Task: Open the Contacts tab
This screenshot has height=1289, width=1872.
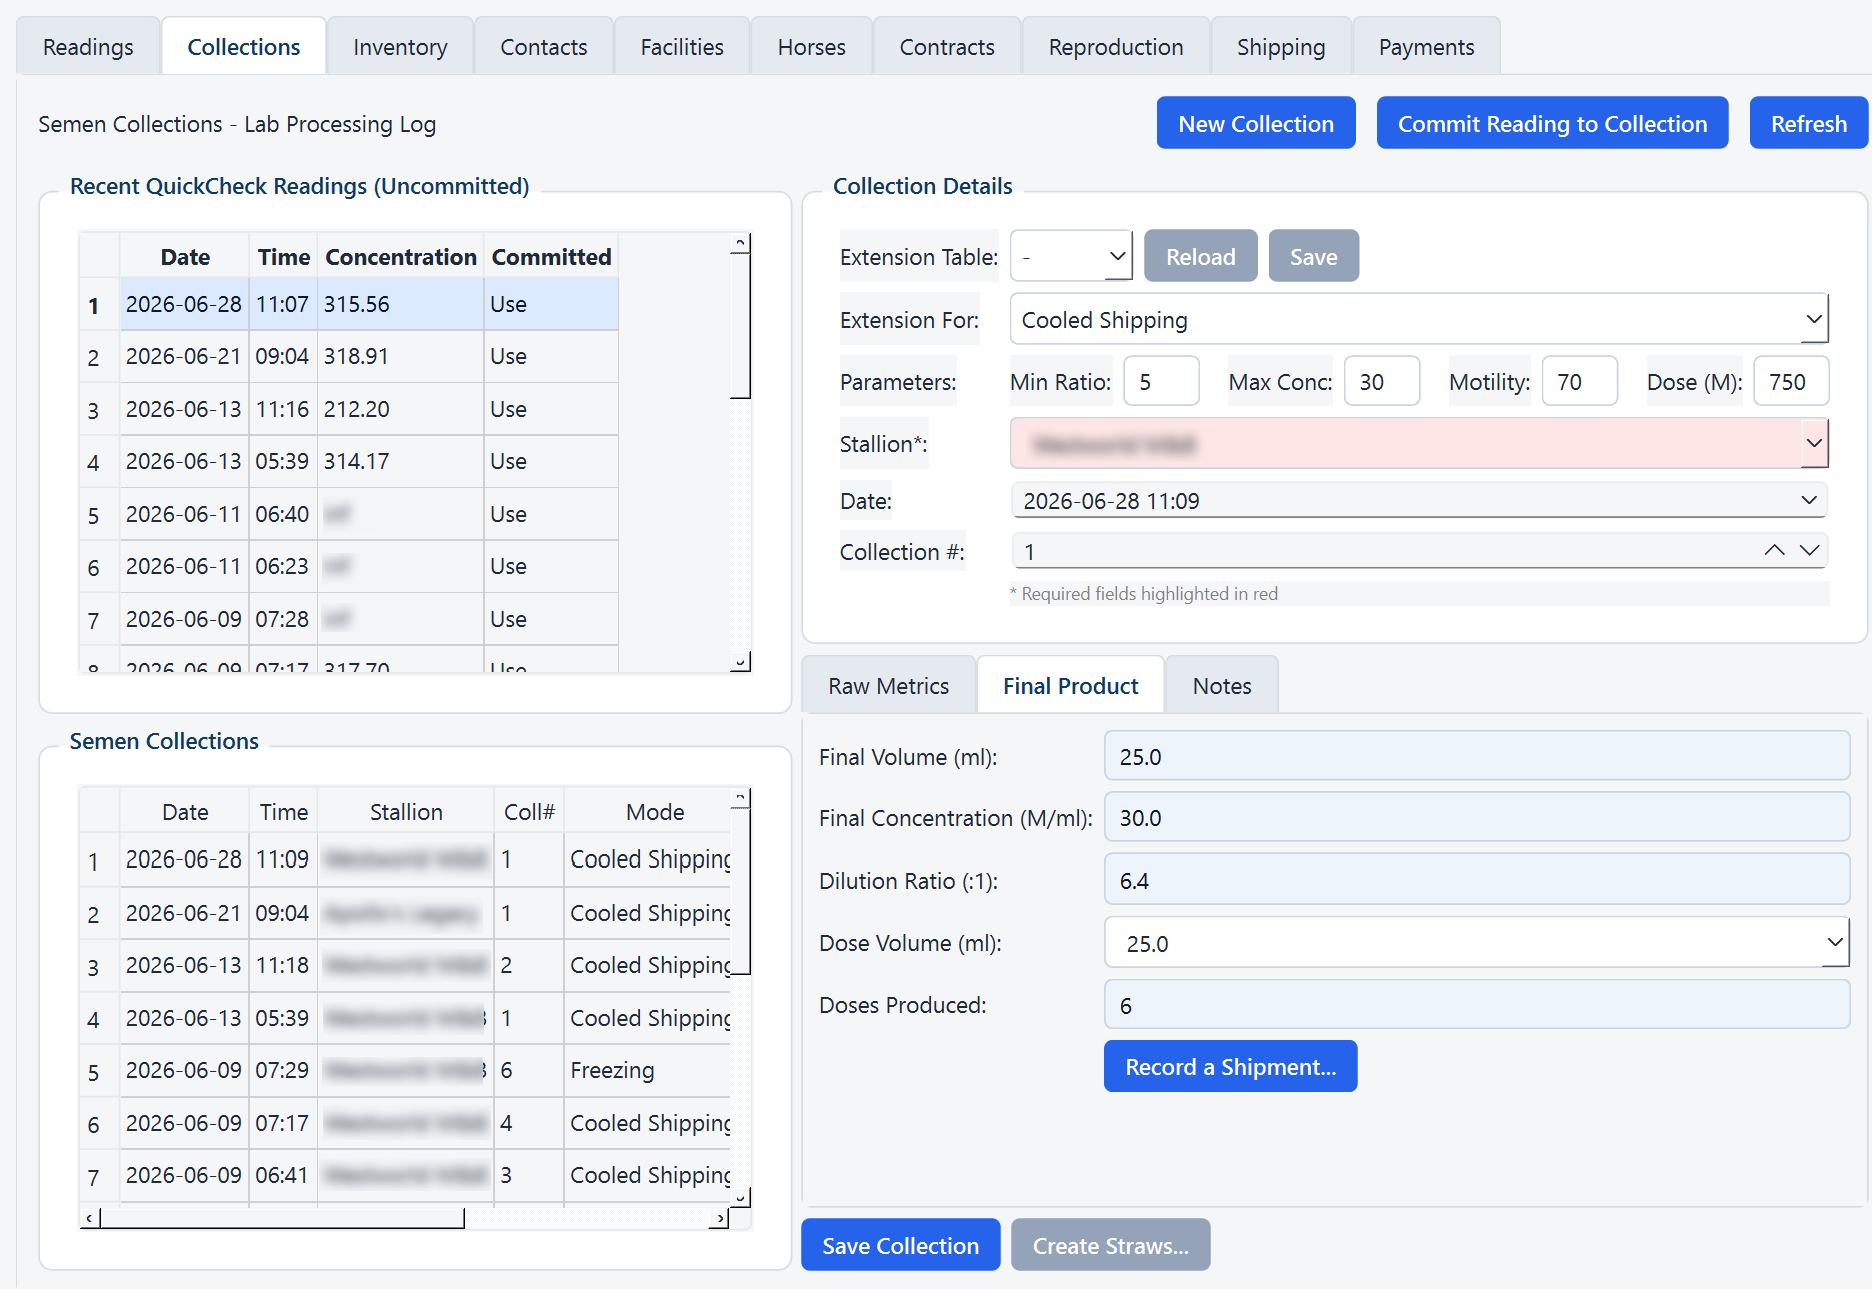Action: (x=543, y=47)
